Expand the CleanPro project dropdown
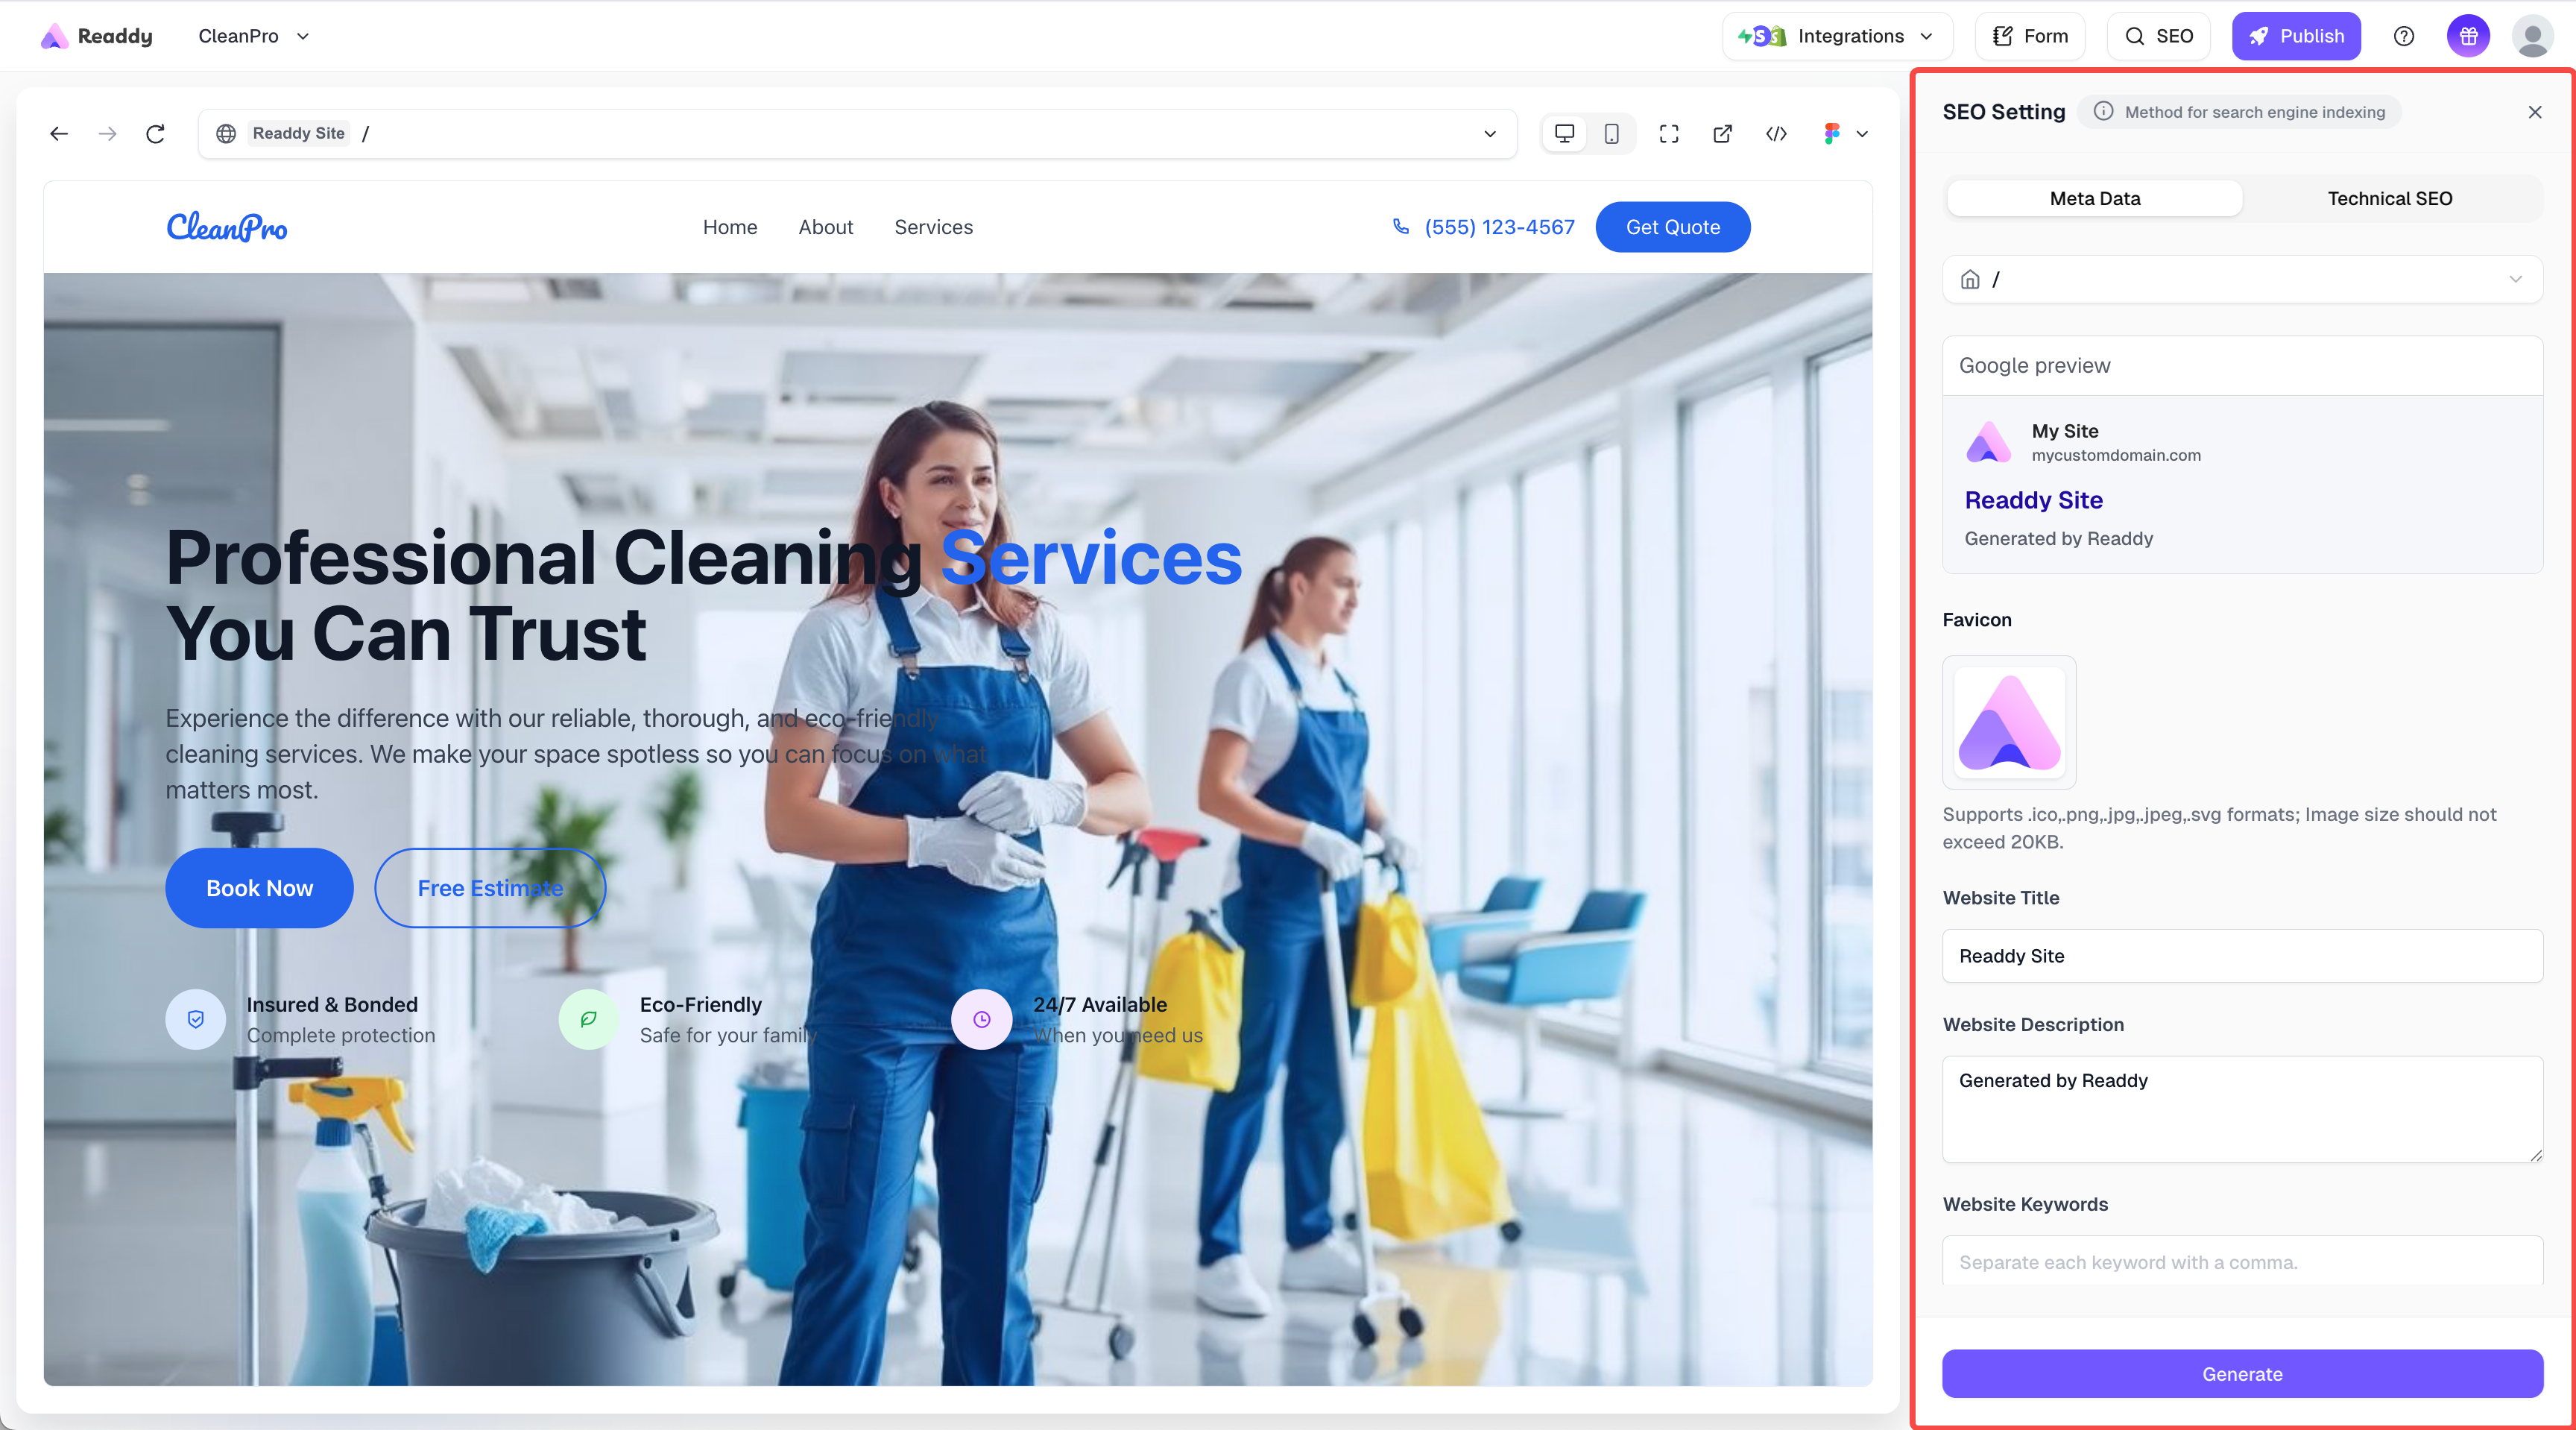The width and height of the screenshot is (2576, 1430). [x=254, y=36]
